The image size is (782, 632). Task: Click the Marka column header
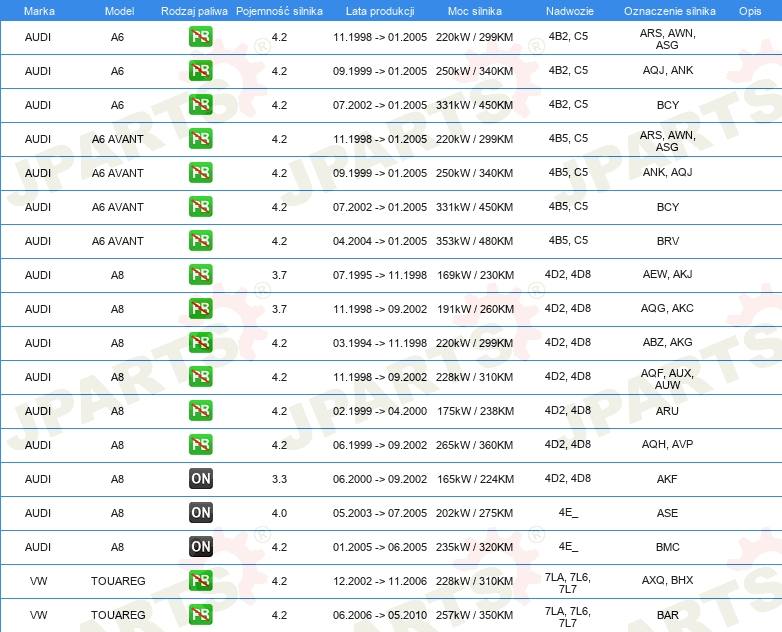39,11
